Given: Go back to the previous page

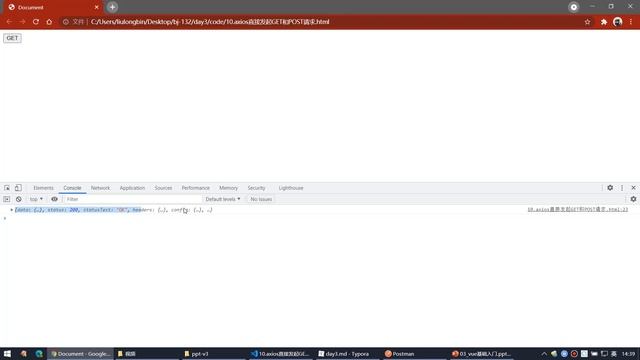Looking at the screenshot, I should (9, 22).
